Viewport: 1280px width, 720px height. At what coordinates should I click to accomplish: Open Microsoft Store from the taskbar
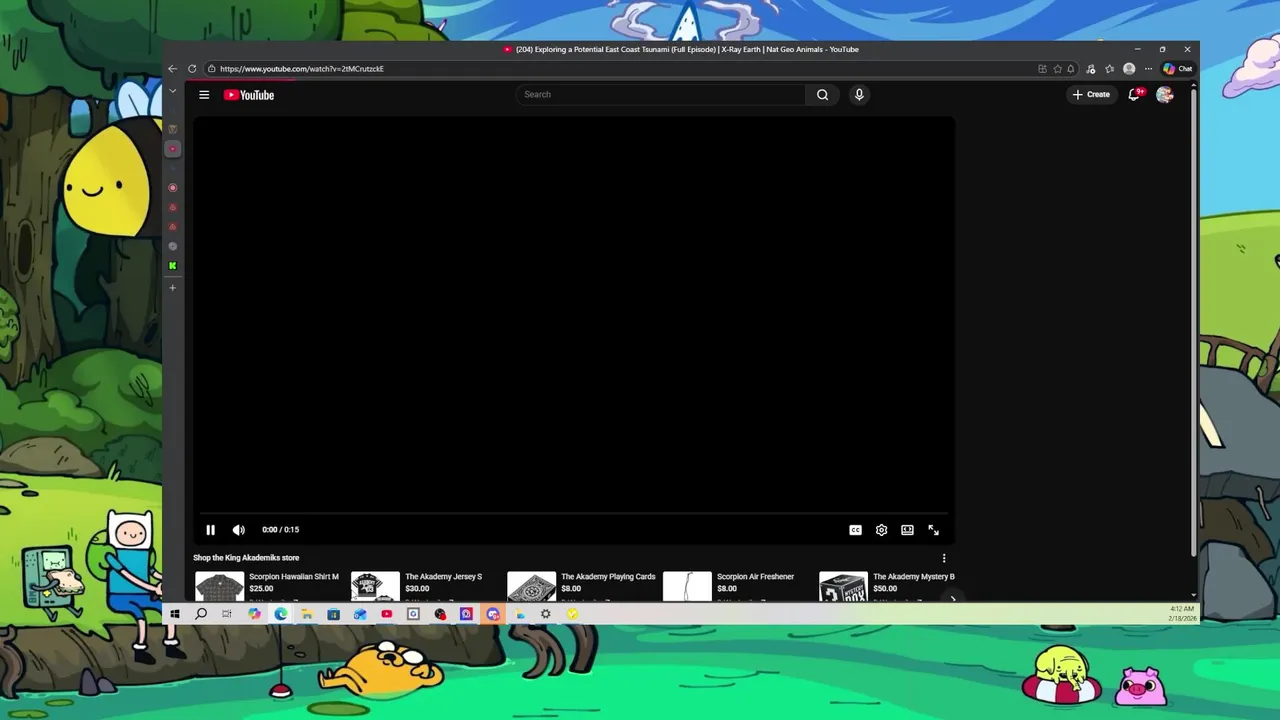[333, 614]
